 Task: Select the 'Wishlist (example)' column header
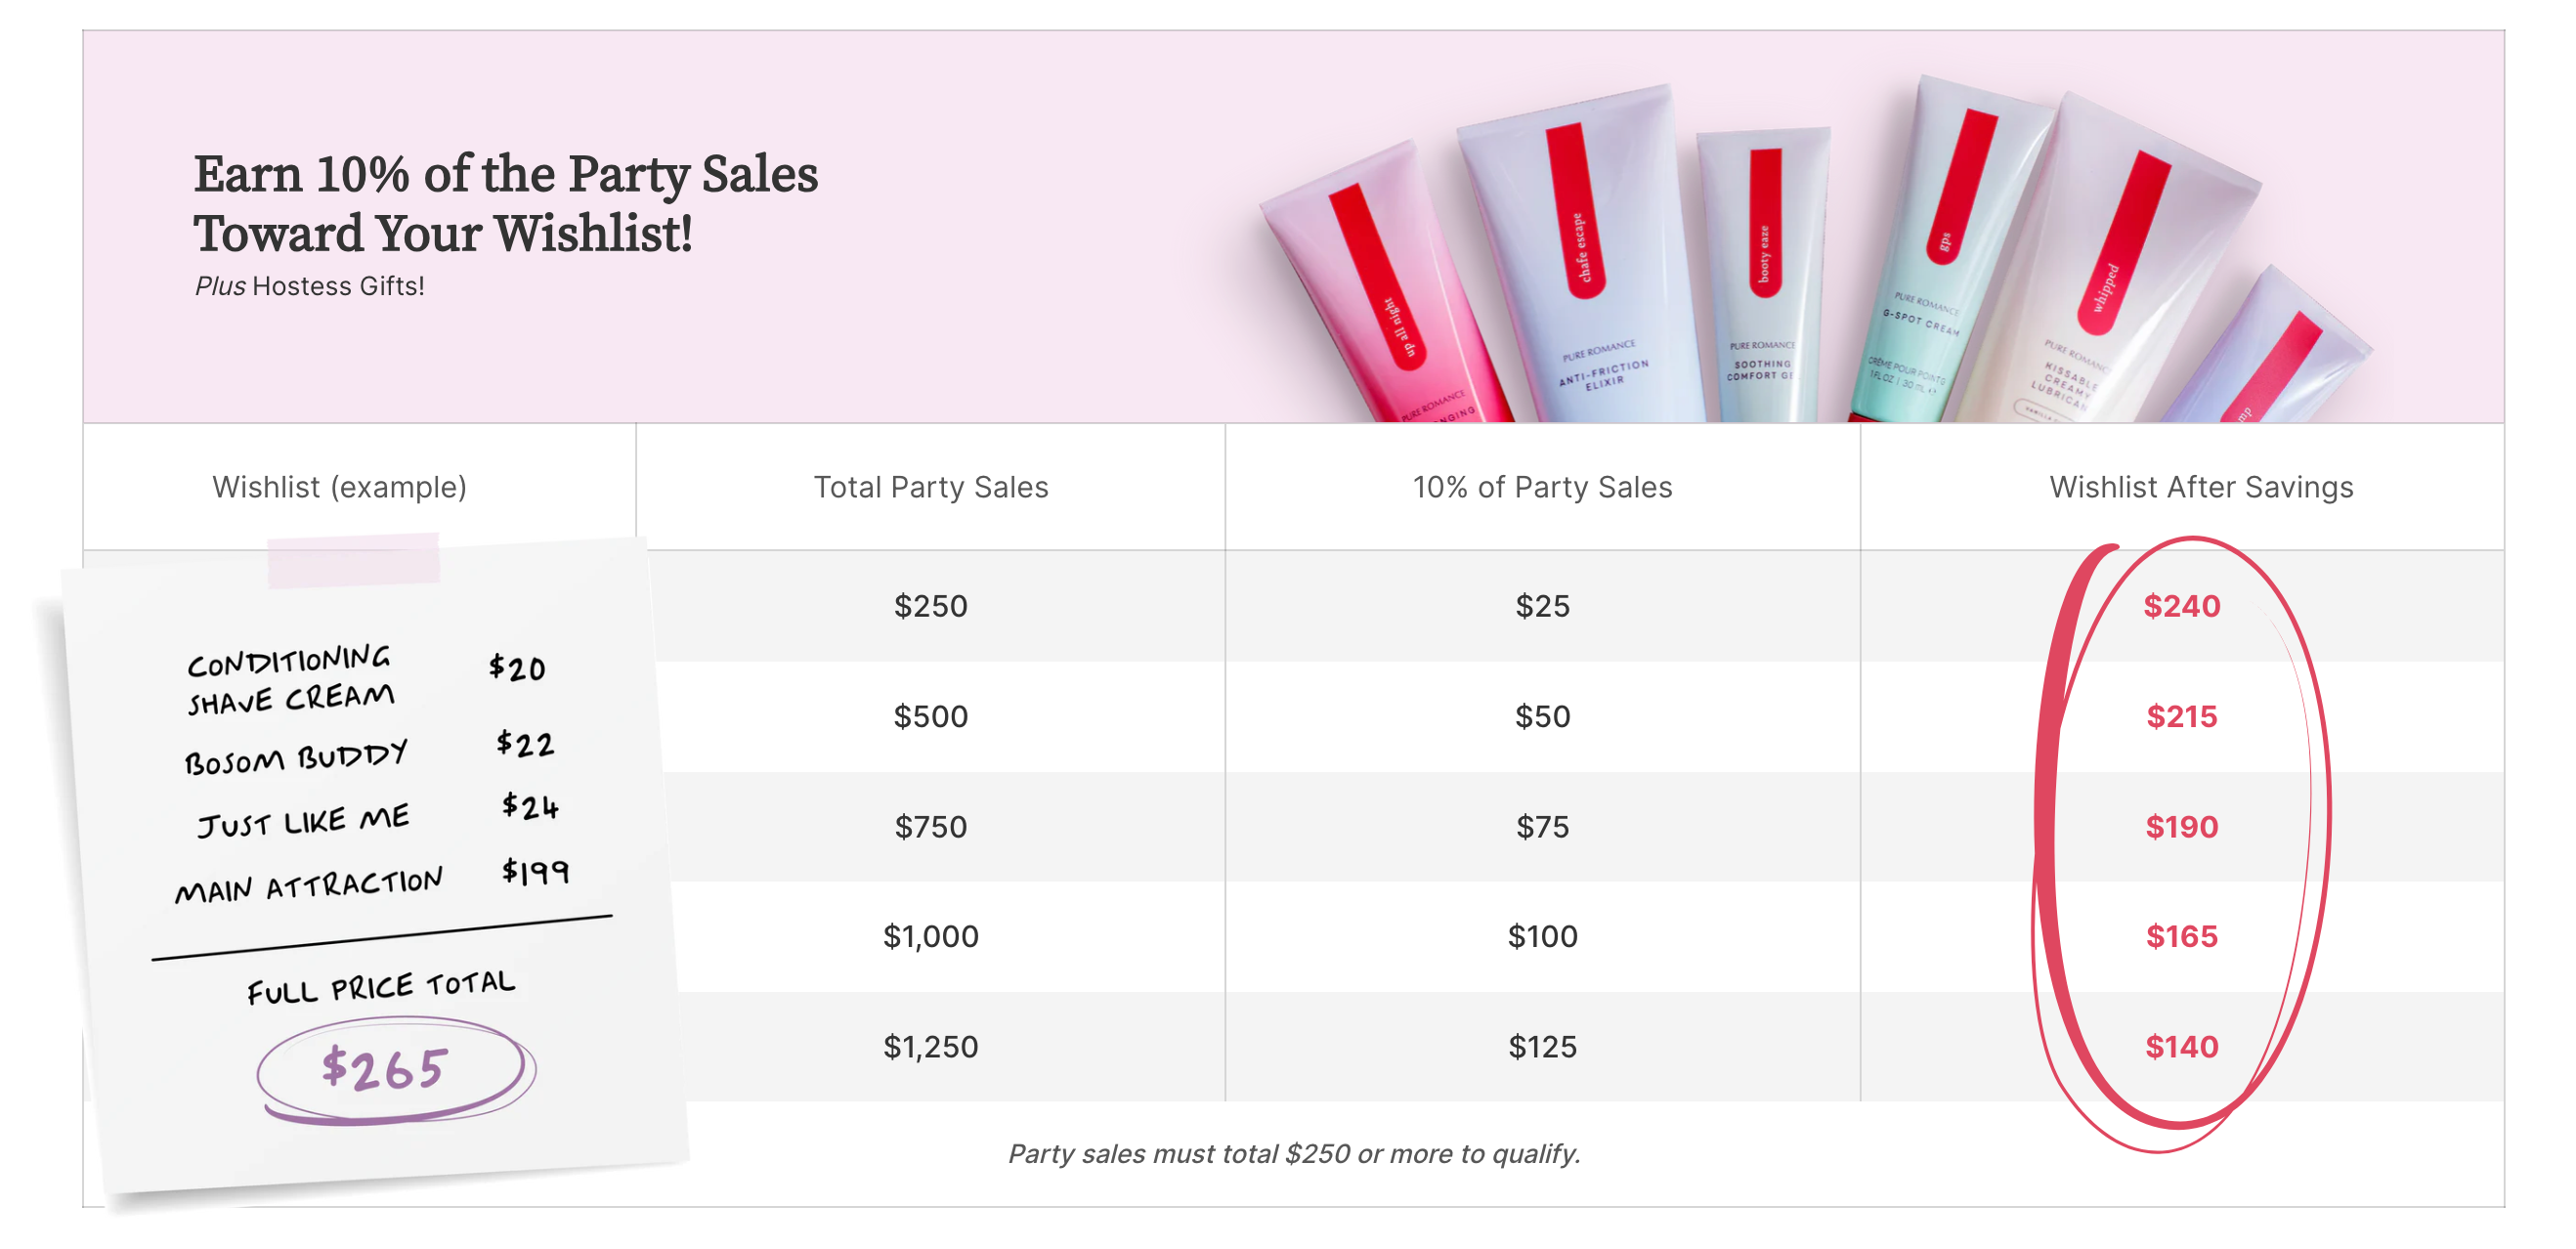click(x=339, y=487)
